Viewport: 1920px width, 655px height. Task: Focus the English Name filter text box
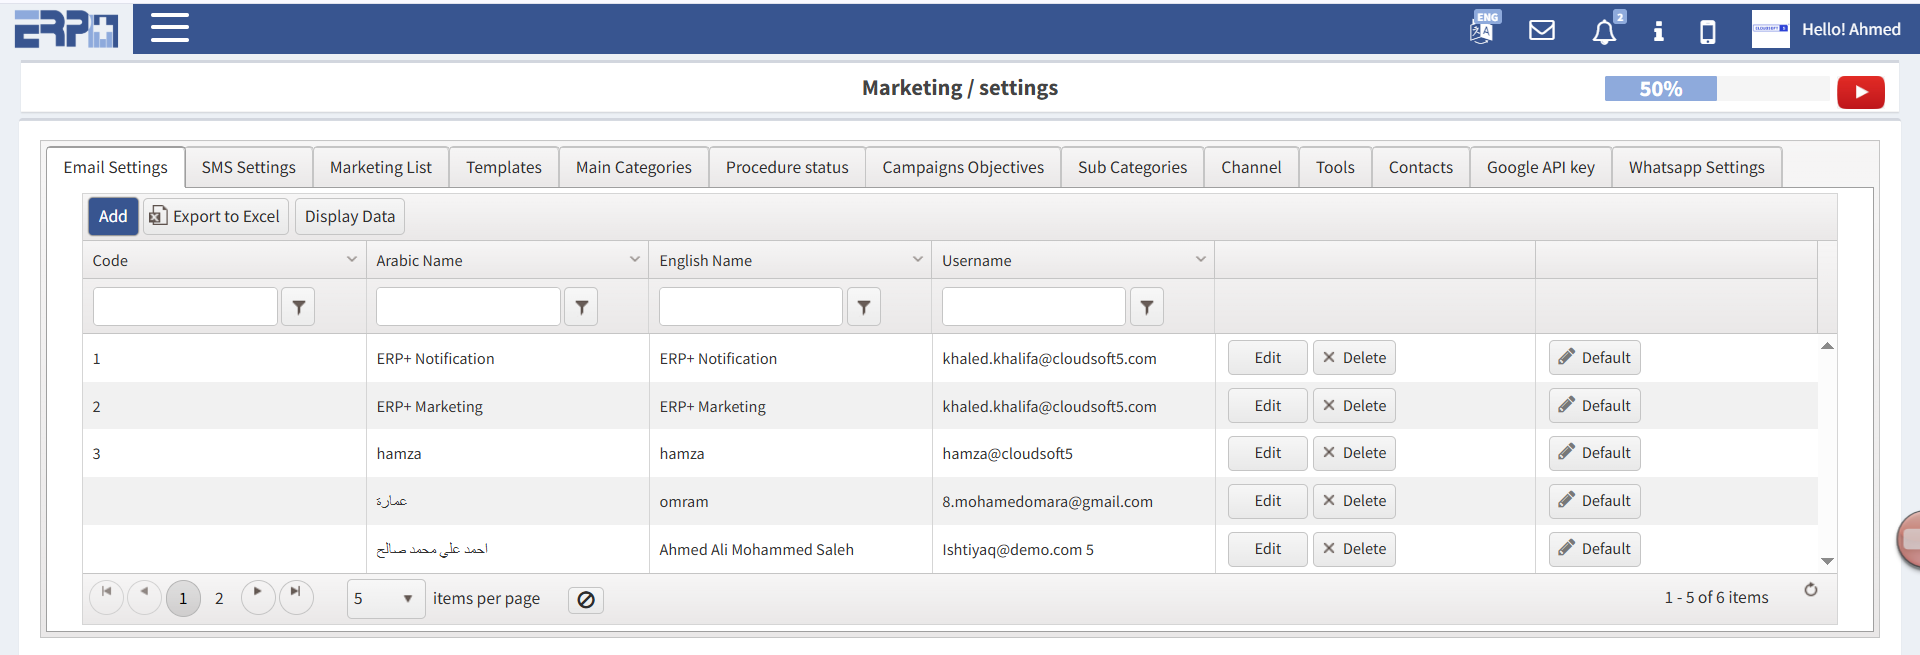click(x=750, y=307)
